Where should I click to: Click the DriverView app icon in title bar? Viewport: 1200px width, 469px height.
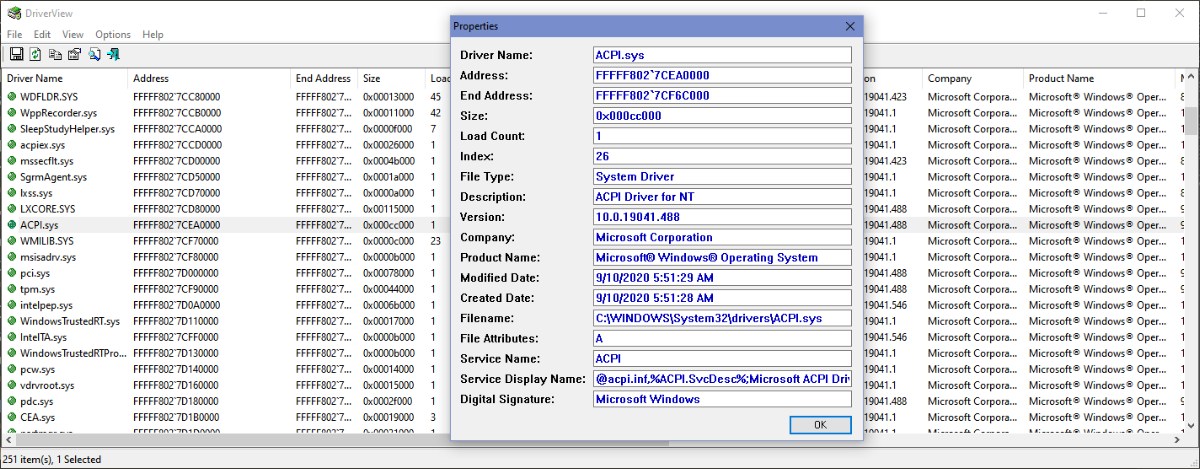13,13
